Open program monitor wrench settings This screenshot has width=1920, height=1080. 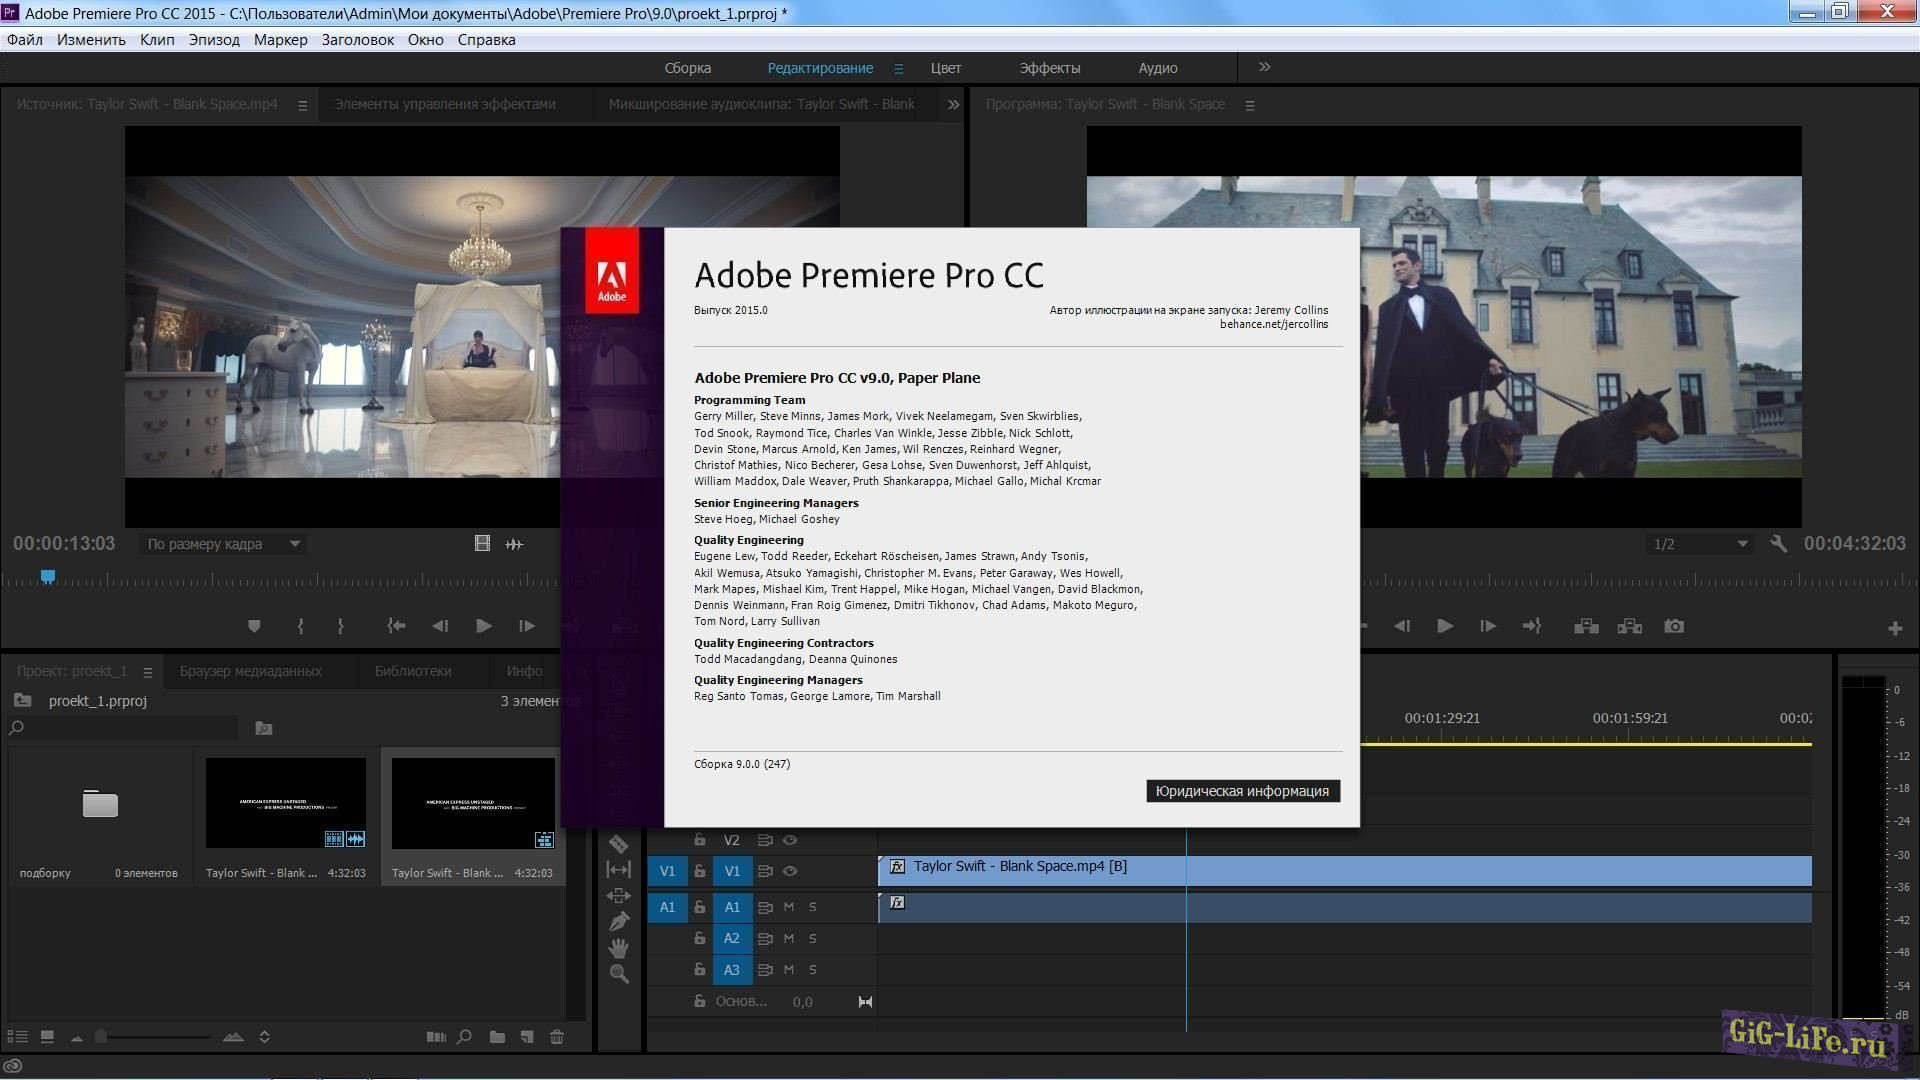(x=1778, y=544)
